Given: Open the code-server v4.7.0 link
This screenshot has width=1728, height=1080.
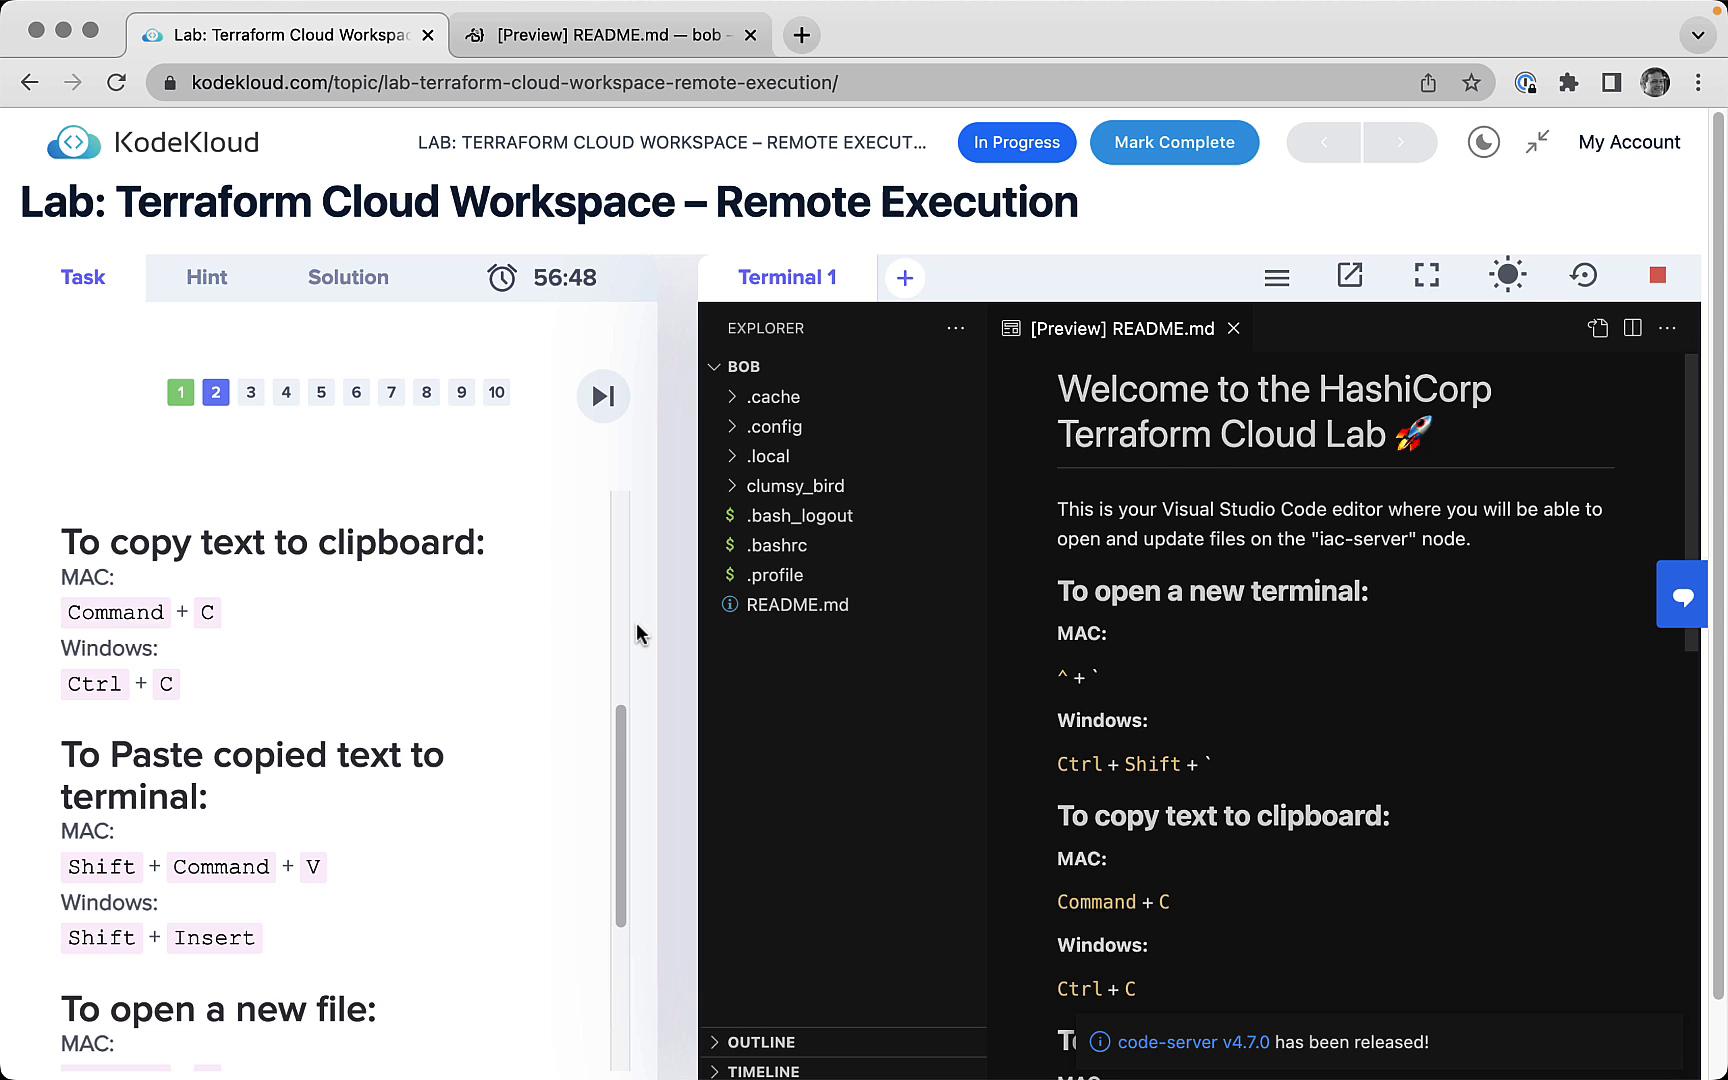Looking at the screenshot, I should click(1193, 1042).
